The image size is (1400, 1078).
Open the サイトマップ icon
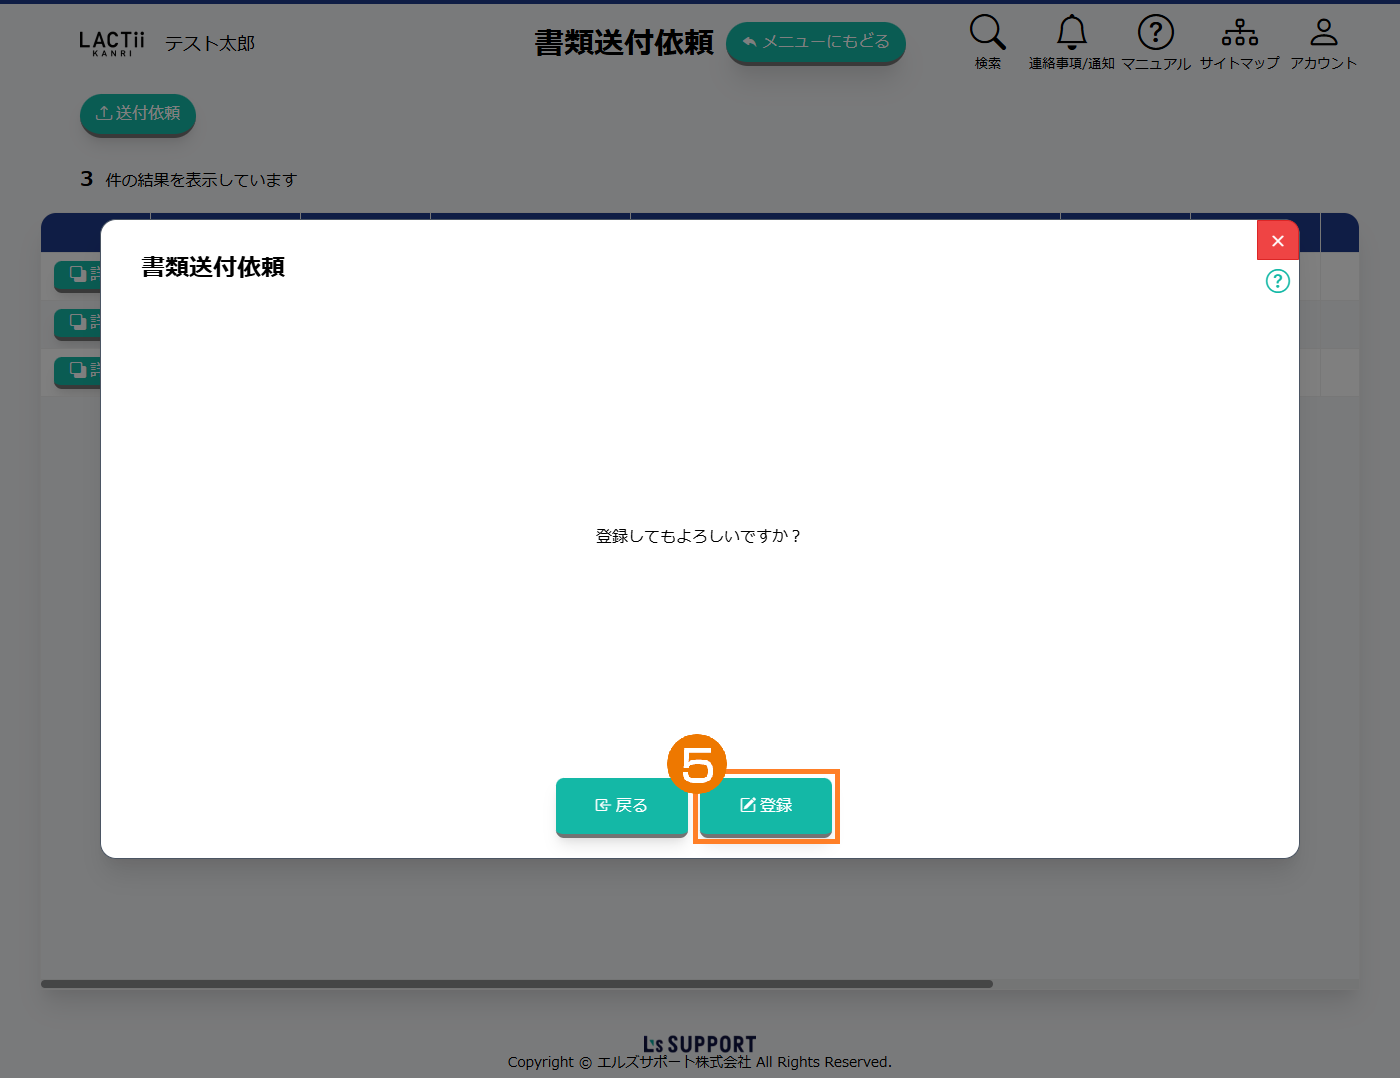tap(1239, 33)
